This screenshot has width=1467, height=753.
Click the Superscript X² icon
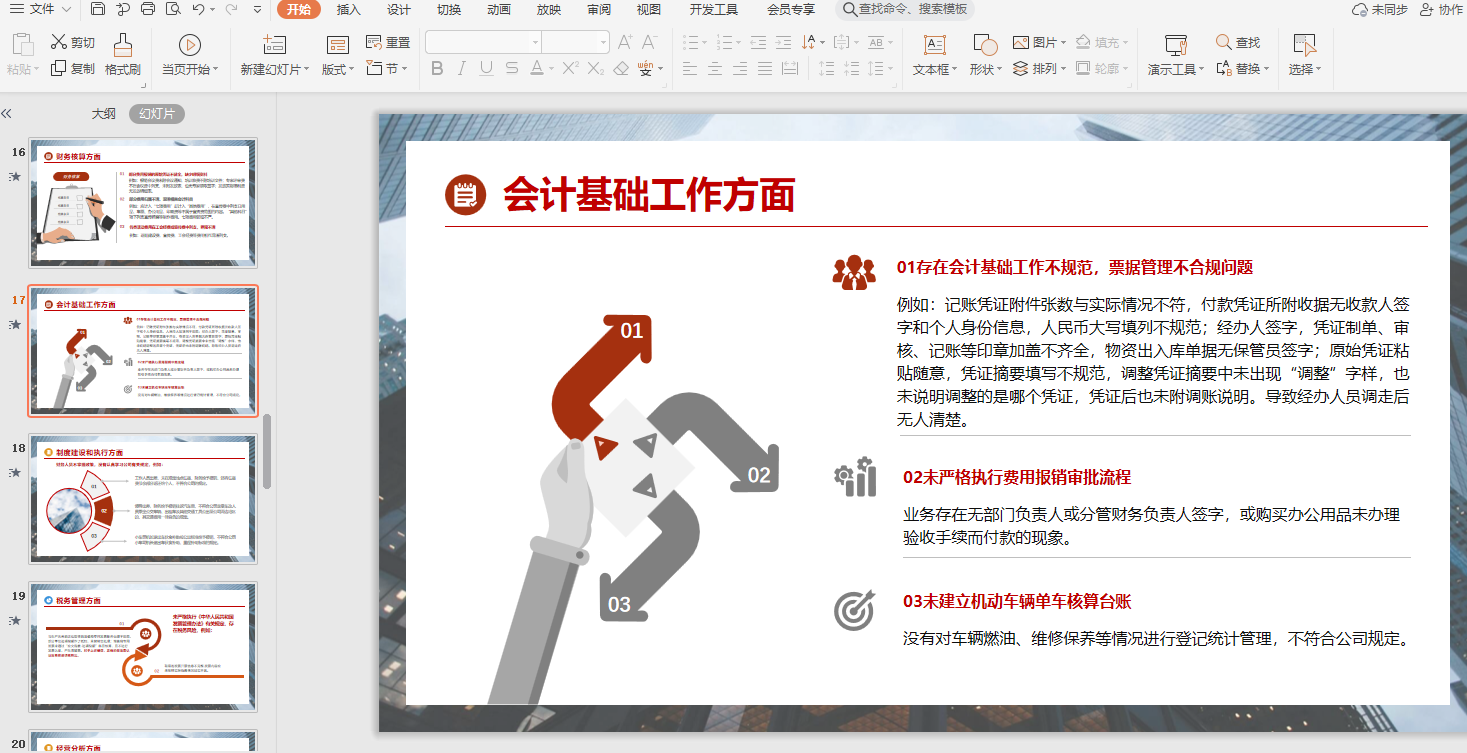(571, 69)
